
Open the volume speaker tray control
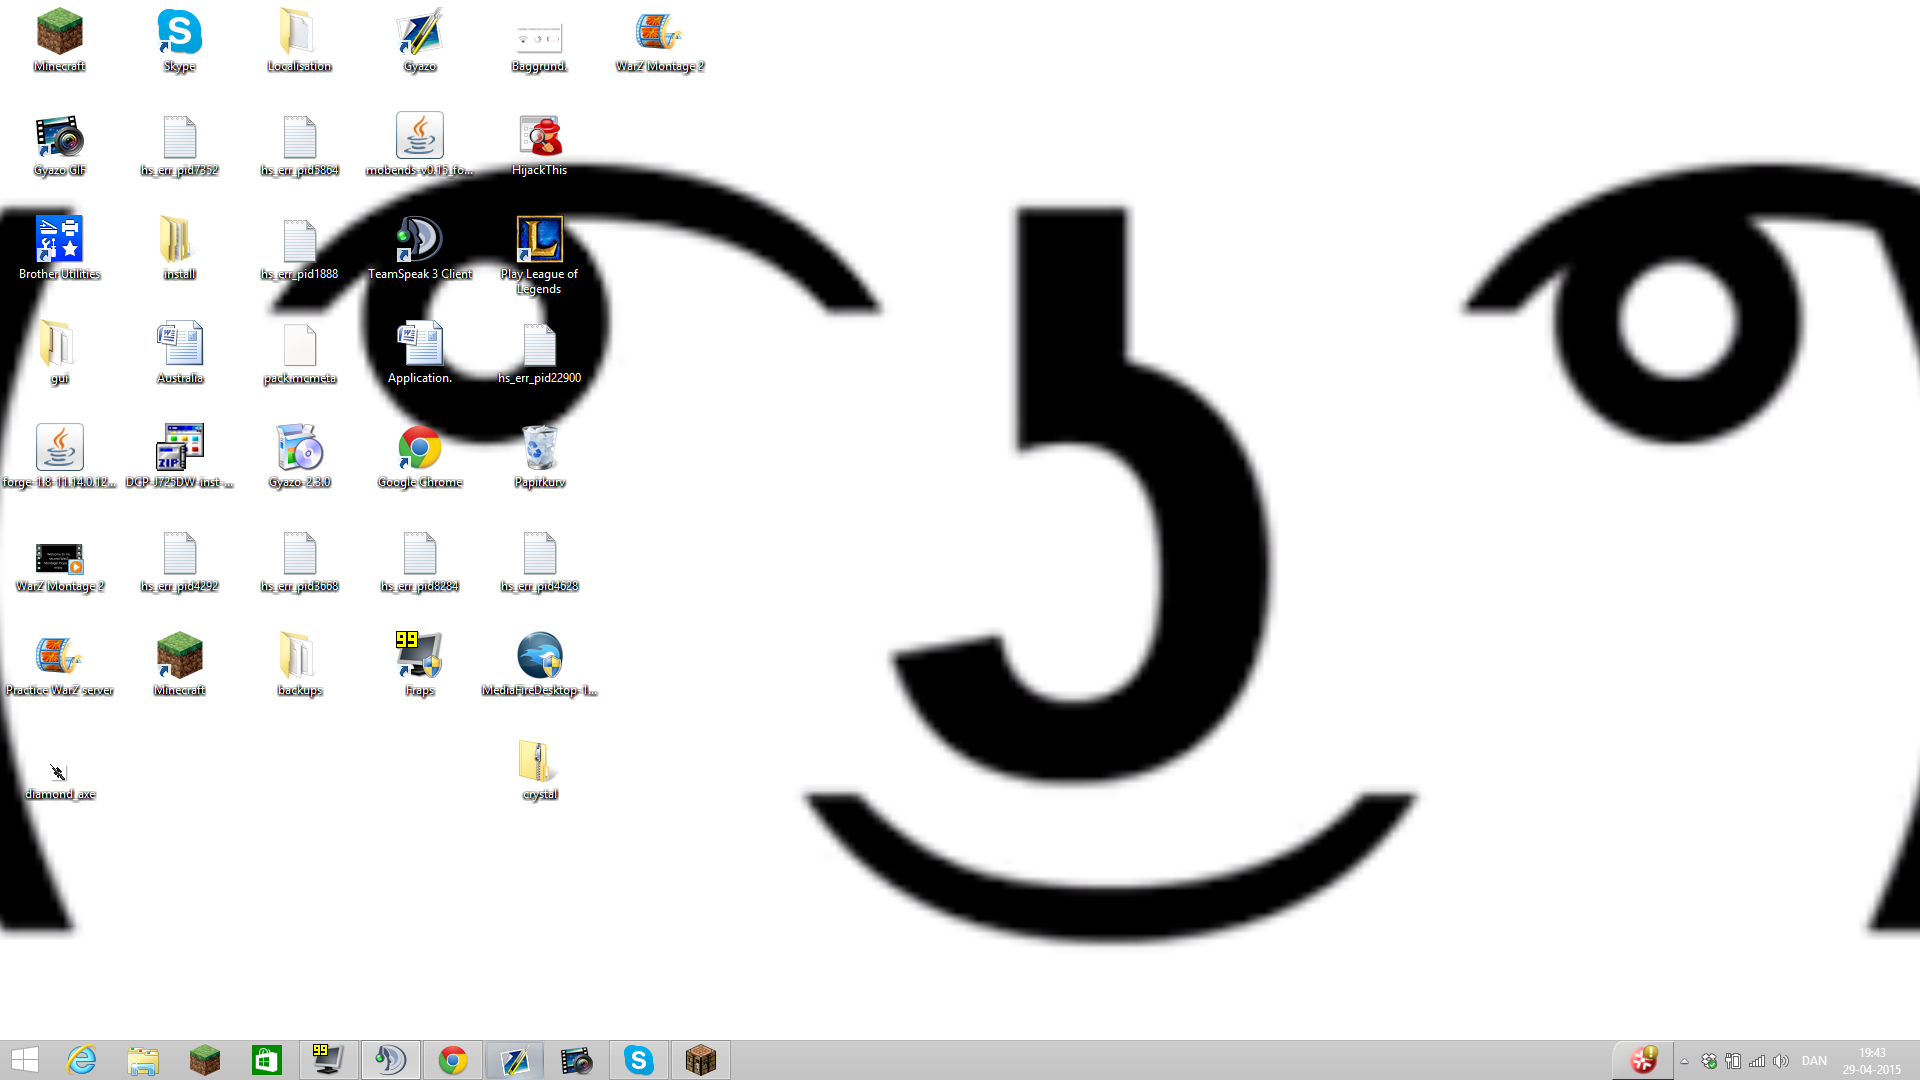click(x=1781, y=1061)
